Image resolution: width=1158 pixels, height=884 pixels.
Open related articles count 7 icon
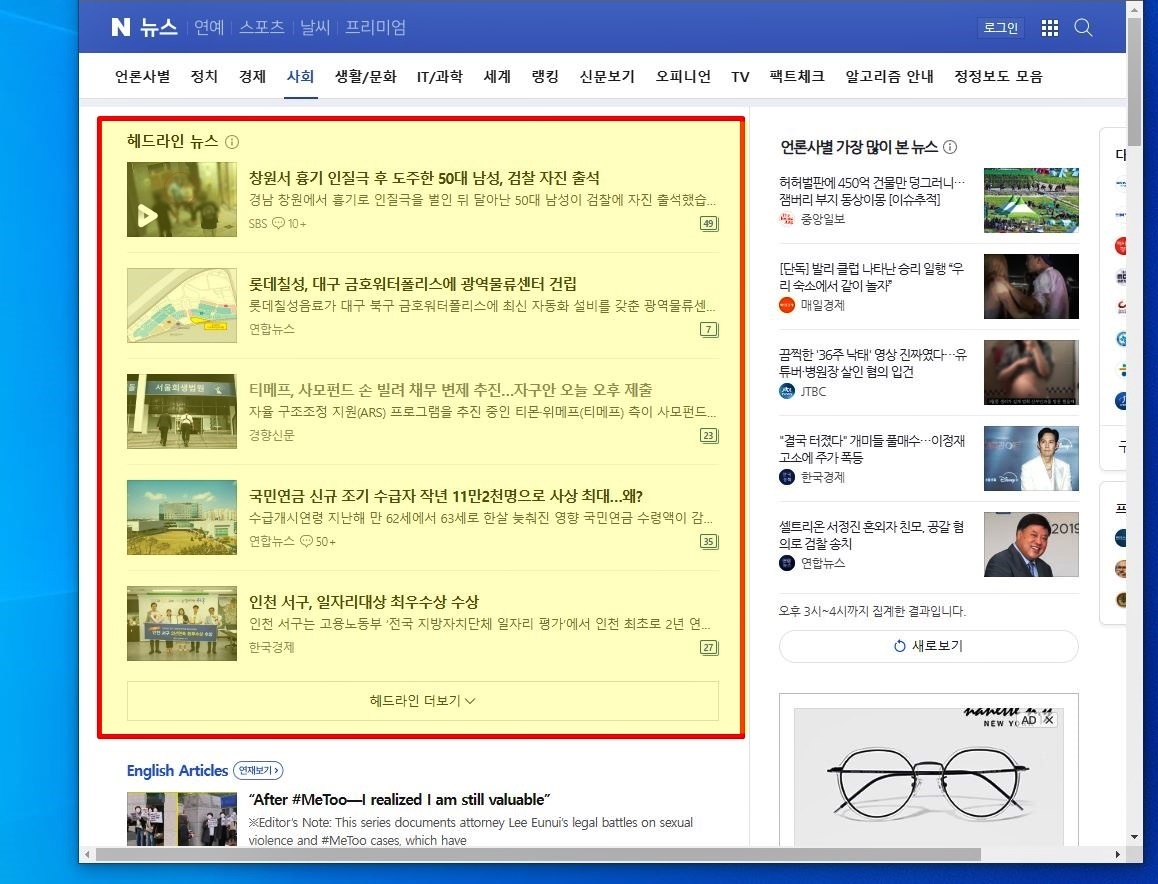pos(709,329)
